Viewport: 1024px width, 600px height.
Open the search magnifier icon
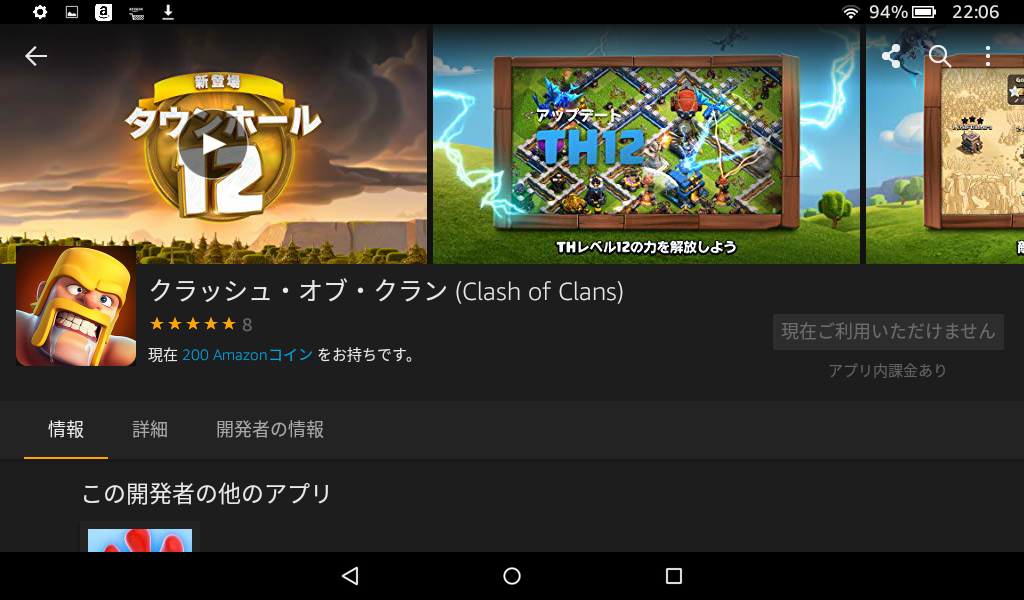point(940,56)
